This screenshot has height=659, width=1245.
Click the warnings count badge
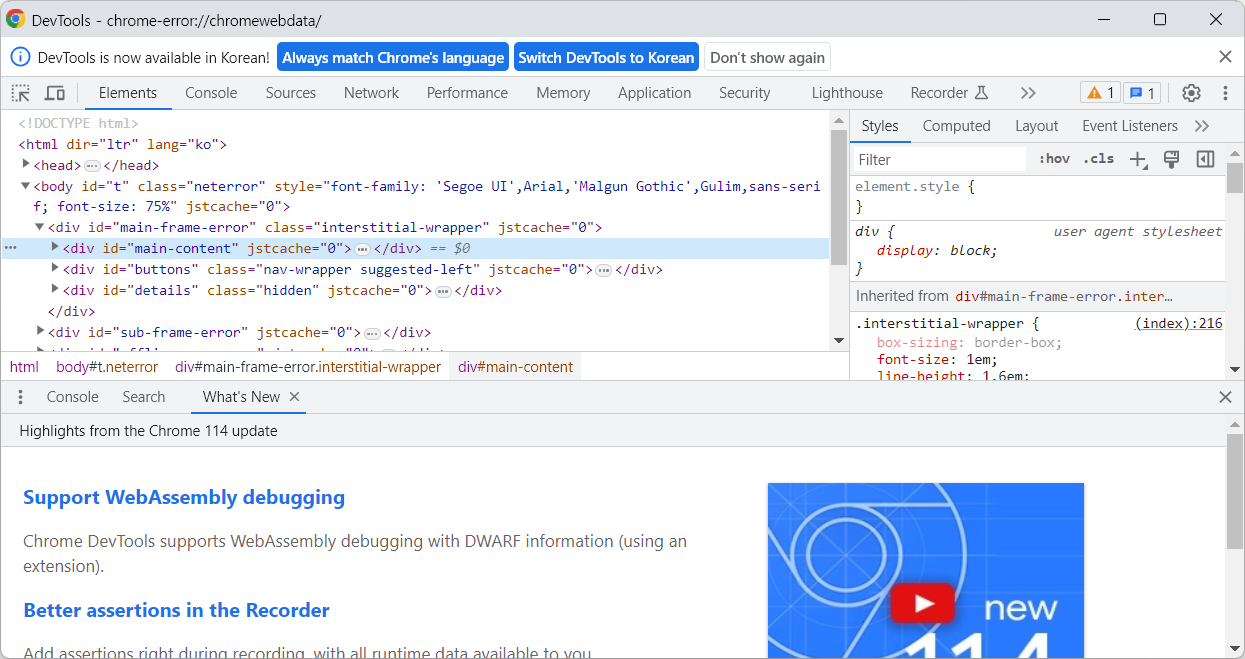(1100, 93)
